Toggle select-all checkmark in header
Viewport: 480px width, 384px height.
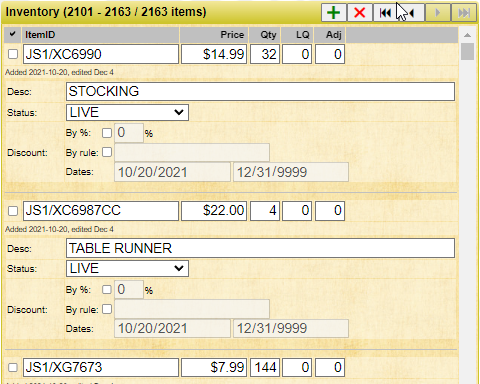tap(13, 34)
